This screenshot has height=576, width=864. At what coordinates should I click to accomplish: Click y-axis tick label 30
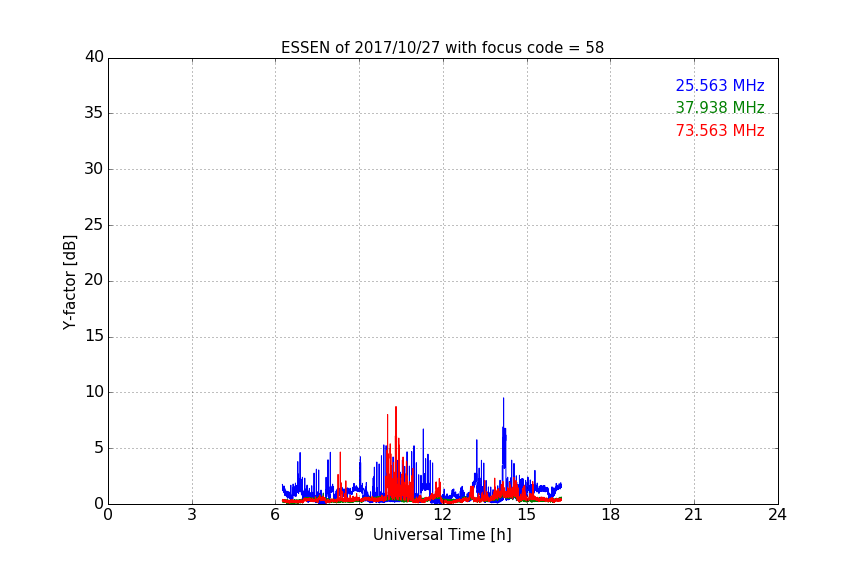tap(94, 169)
